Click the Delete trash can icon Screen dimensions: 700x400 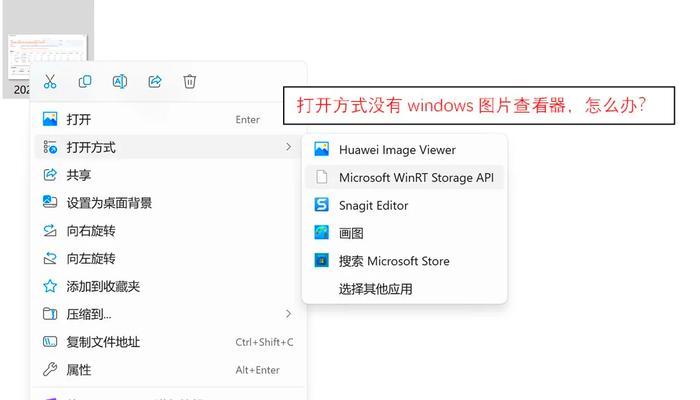point(189,82)
